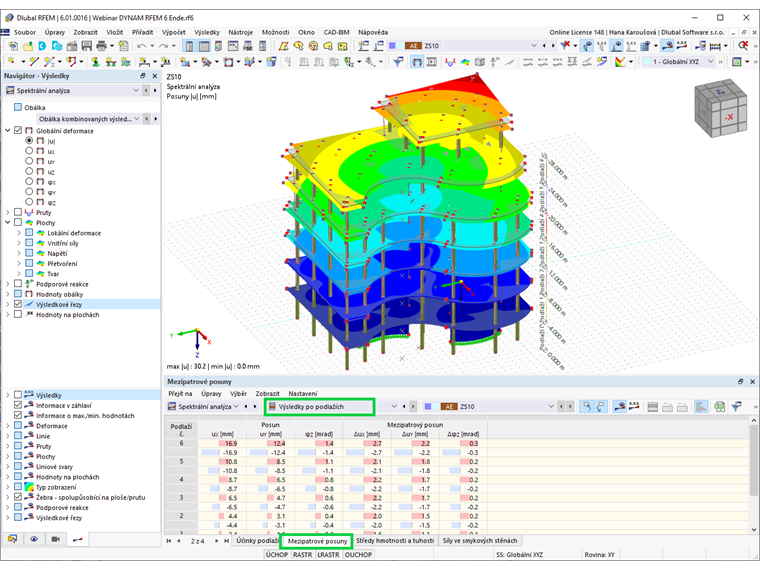760x570 pixels.
Task: Switch to the Účinky podlaží tab
Action: (257, 540)
